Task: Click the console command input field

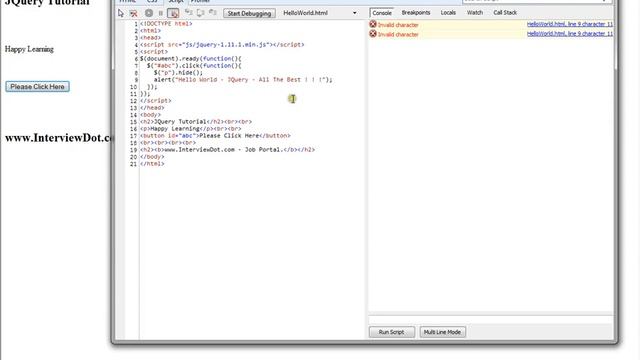Action: (x=491, y=319)
